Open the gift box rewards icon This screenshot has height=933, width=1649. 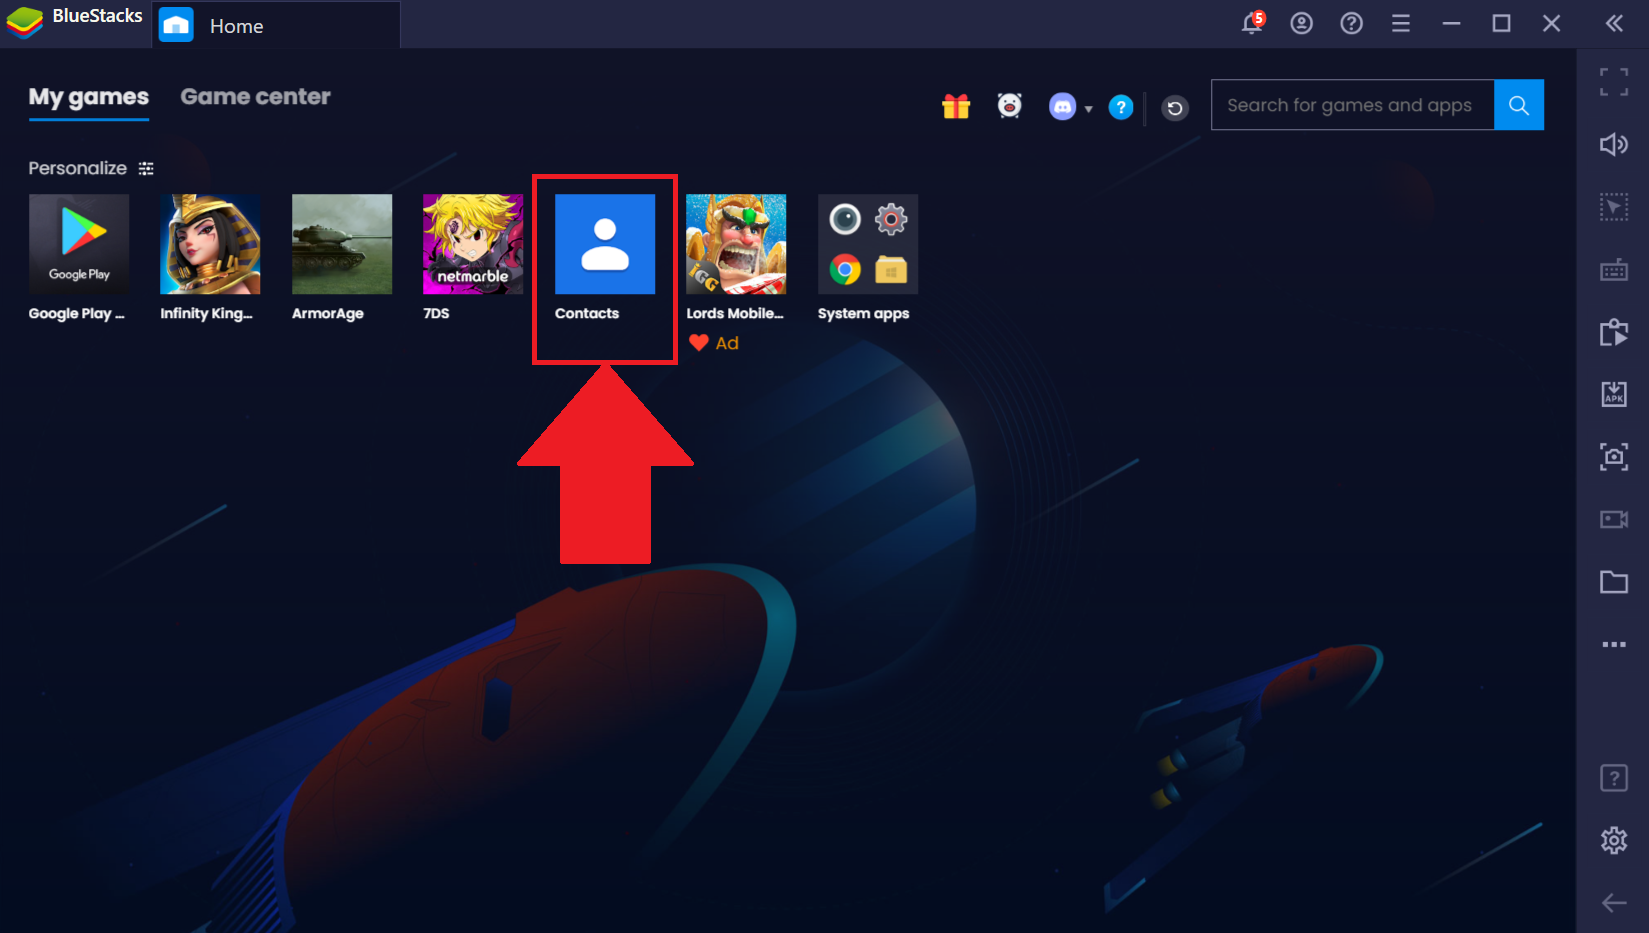956,106
